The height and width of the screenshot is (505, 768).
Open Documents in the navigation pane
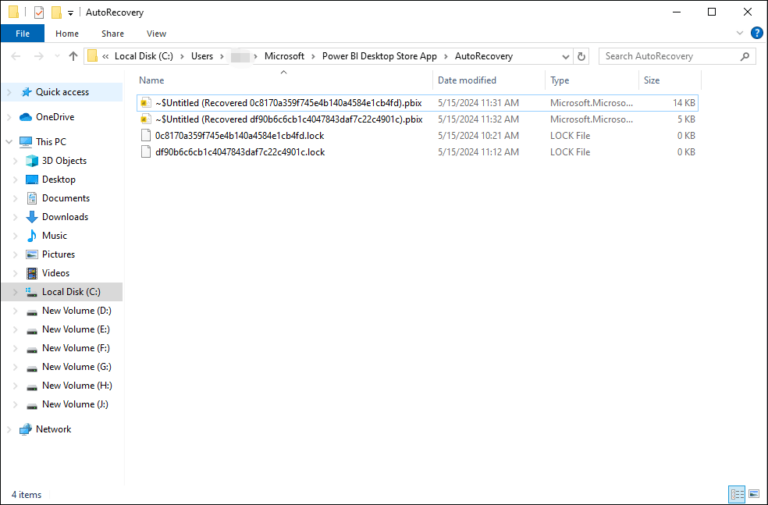(x=66, y=198)
